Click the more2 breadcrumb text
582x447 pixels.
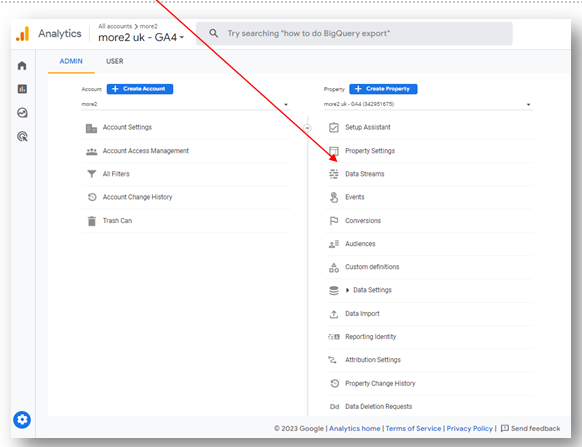(148, 26)
